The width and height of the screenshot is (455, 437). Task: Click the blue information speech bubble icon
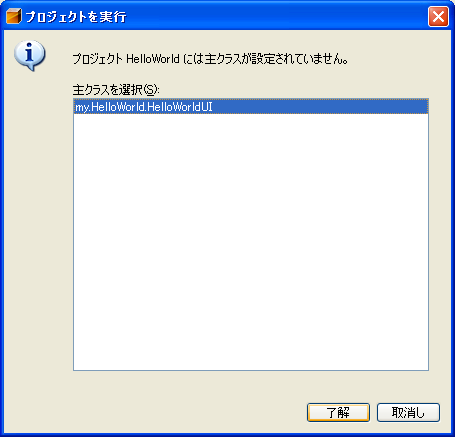click(x=30, y=55)
